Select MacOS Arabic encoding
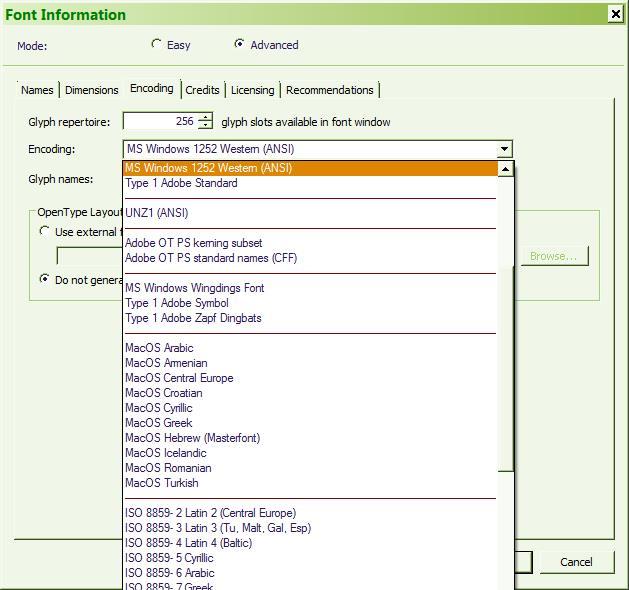 [310, 348]
